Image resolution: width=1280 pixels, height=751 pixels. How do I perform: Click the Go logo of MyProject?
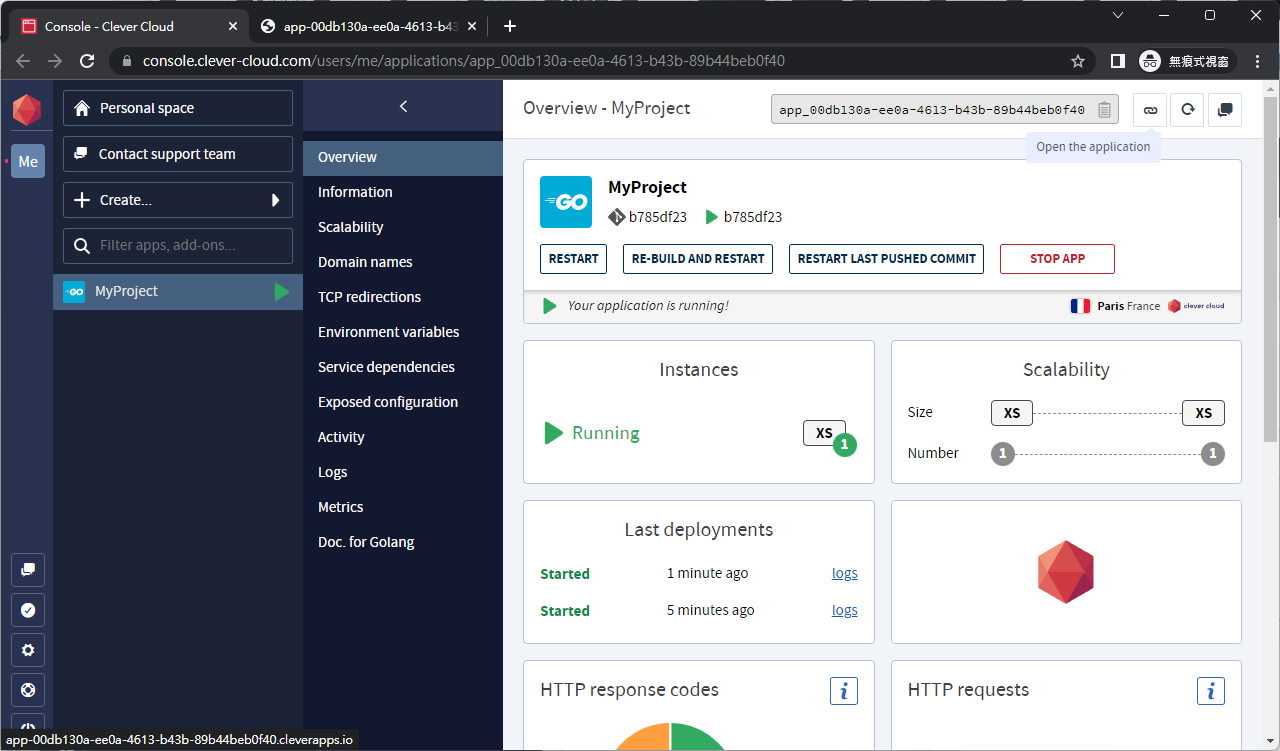(566, 202)
